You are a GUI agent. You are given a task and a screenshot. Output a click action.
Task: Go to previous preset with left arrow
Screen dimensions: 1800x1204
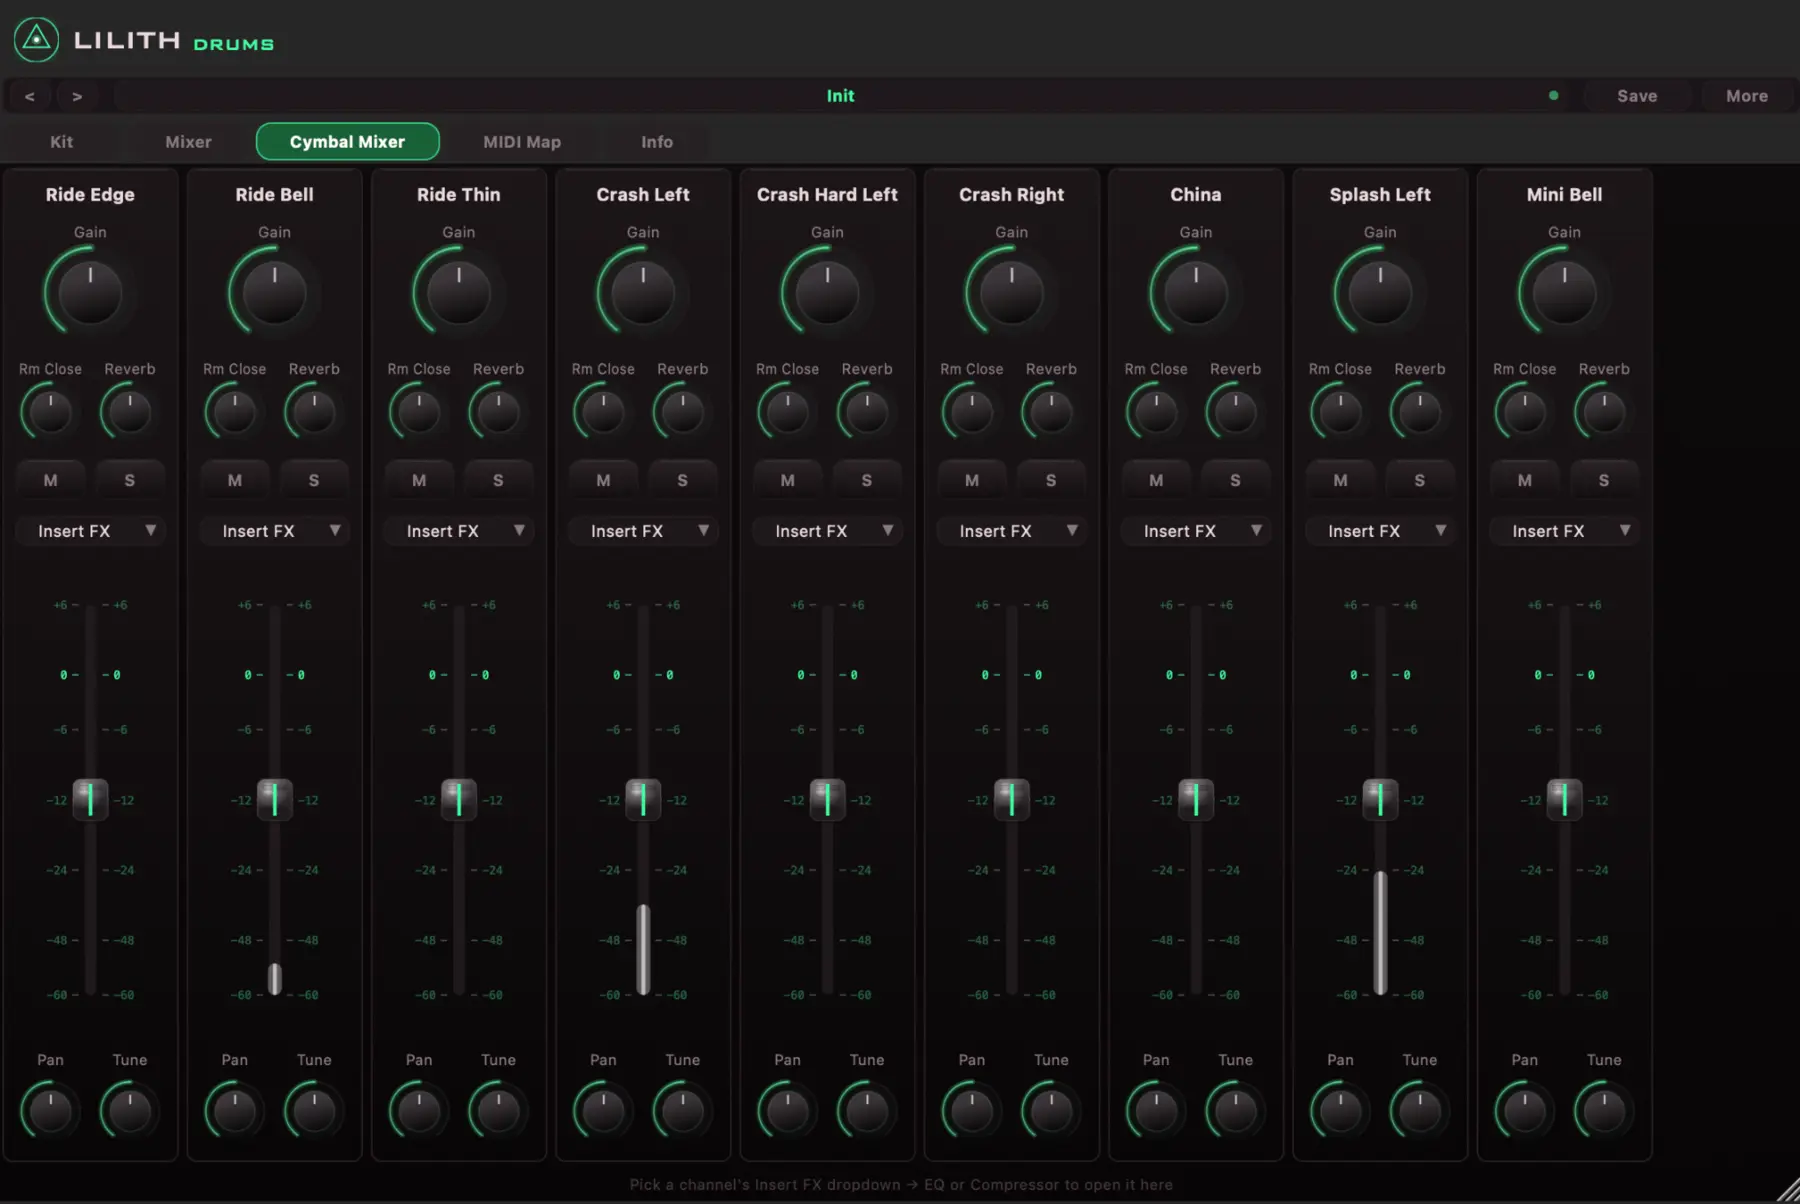tap(30, 96)
